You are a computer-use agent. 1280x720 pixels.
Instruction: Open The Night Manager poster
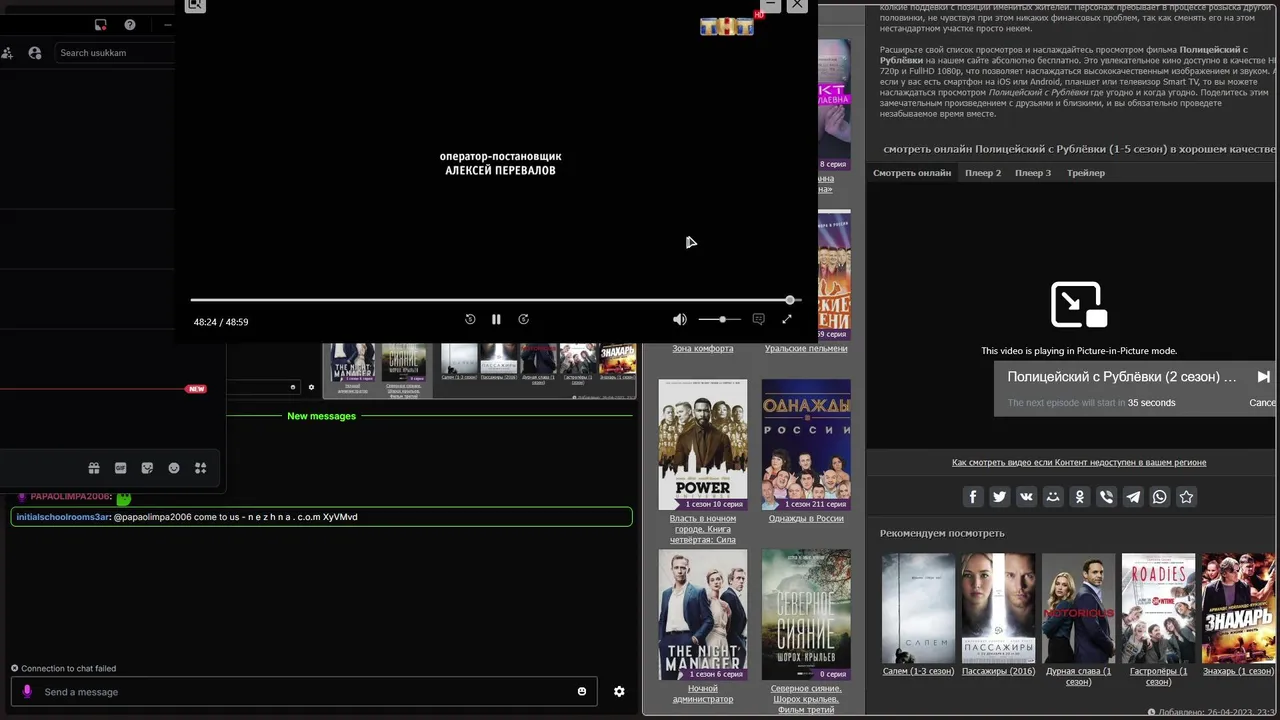[x=702, y=615]
